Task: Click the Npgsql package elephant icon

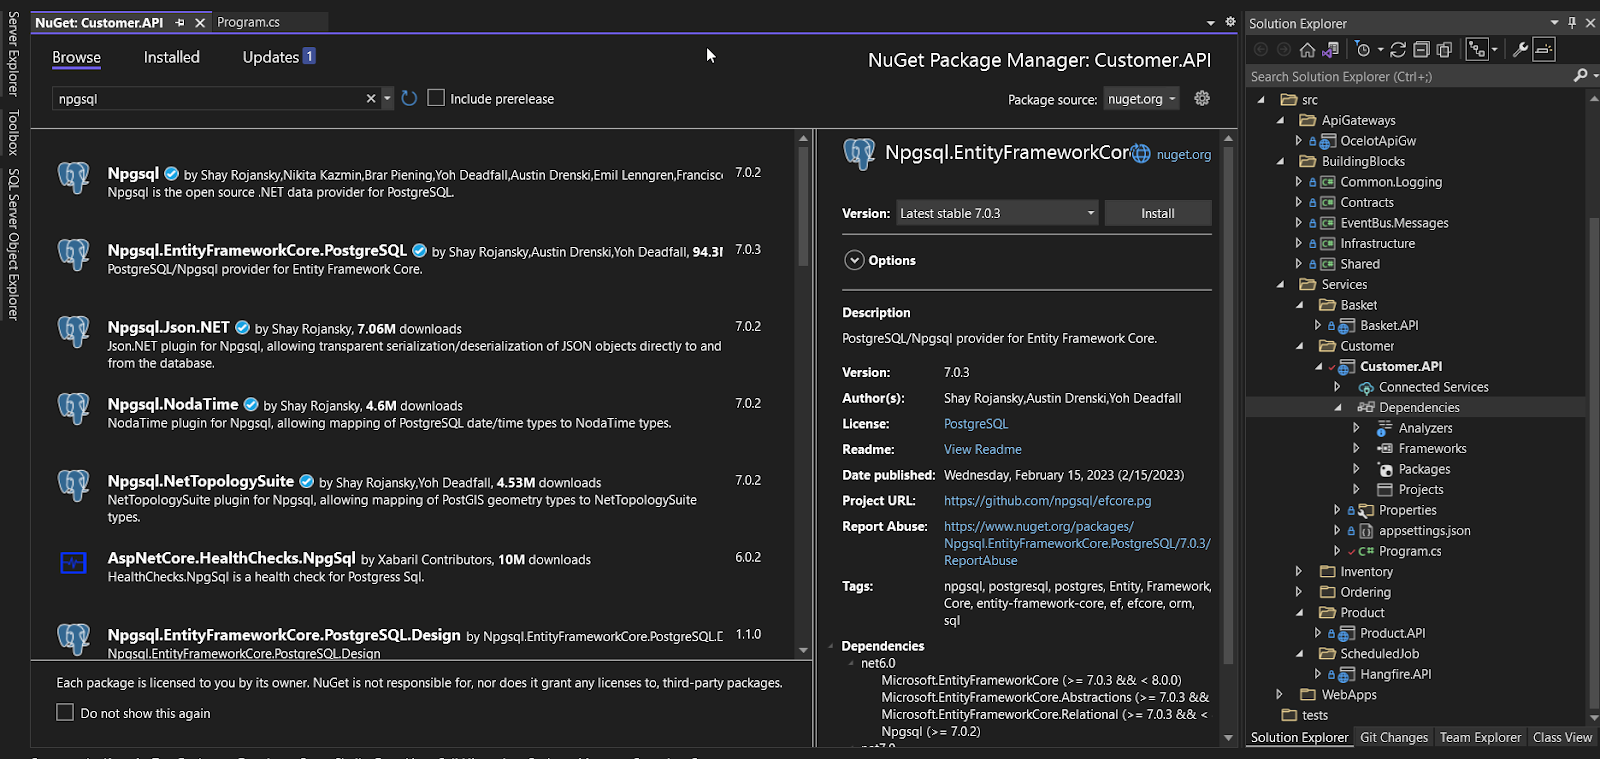Action: click(x=74, y=177)
